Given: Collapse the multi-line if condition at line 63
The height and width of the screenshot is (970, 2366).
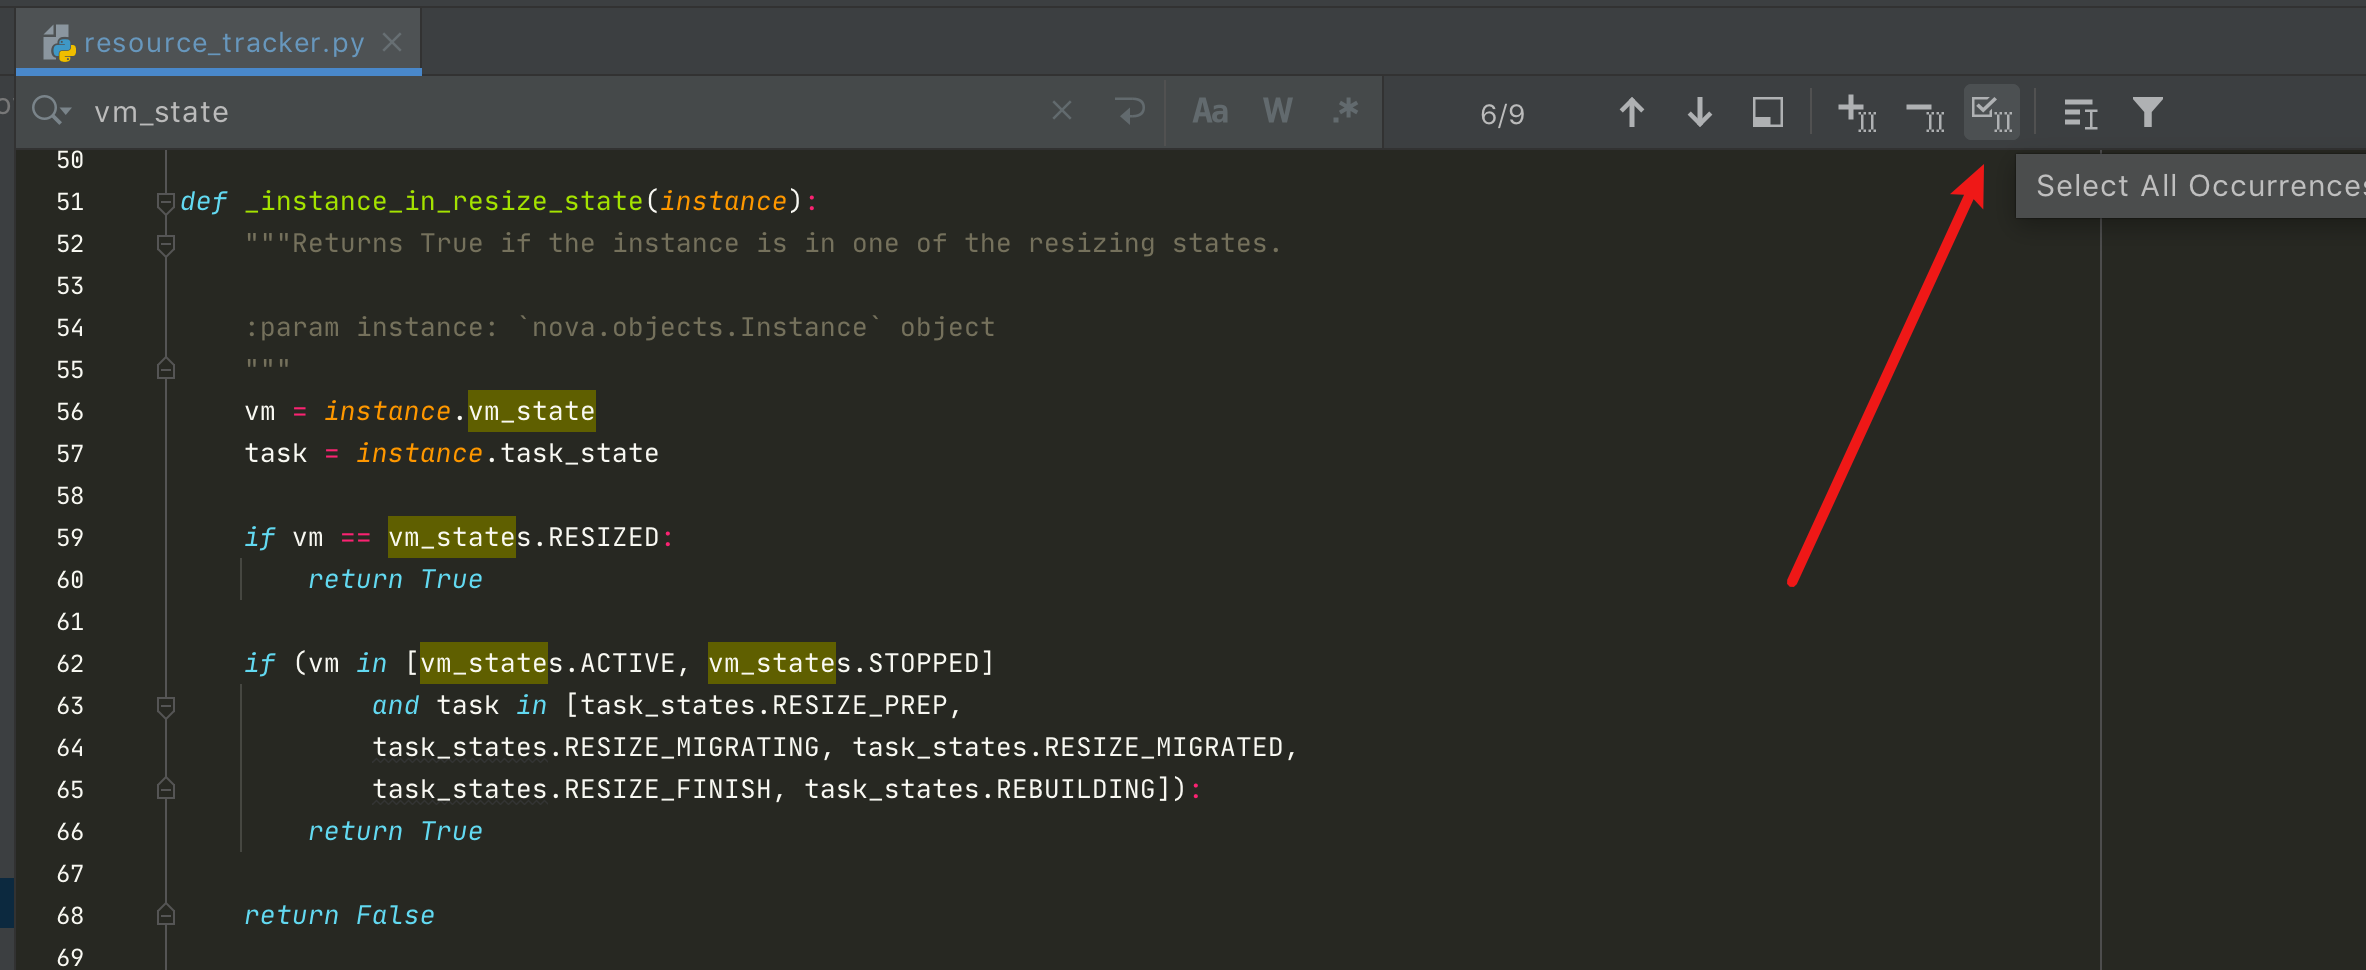Looking at the screenshot, I should (166, 706).
